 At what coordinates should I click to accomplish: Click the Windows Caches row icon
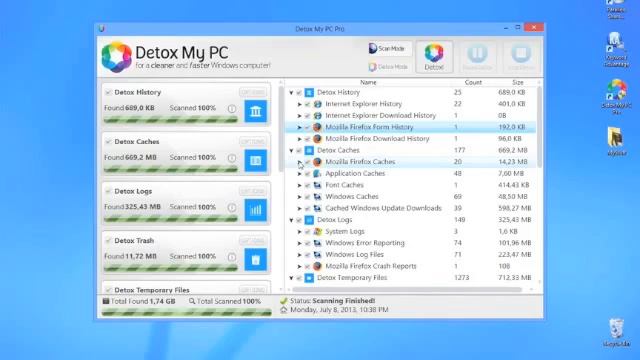(x=317, y=197)
